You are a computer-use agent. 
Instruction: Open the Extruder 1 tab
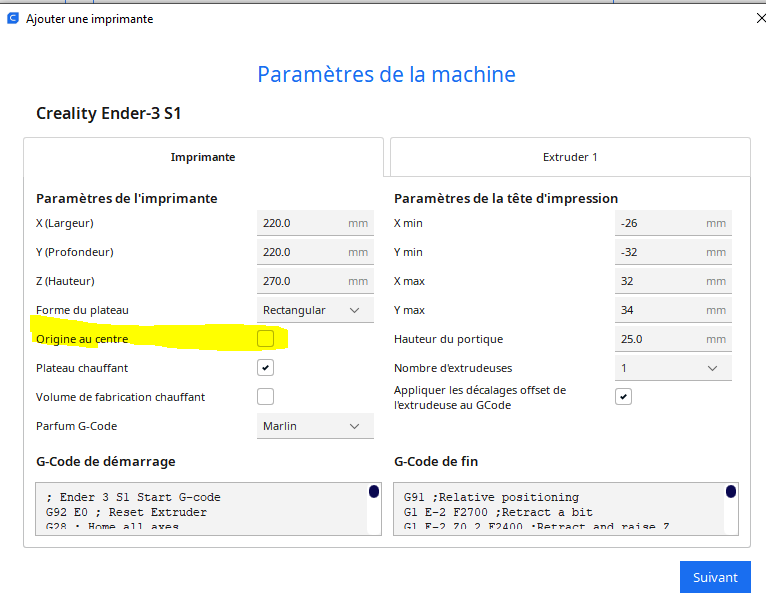(570, 157)
